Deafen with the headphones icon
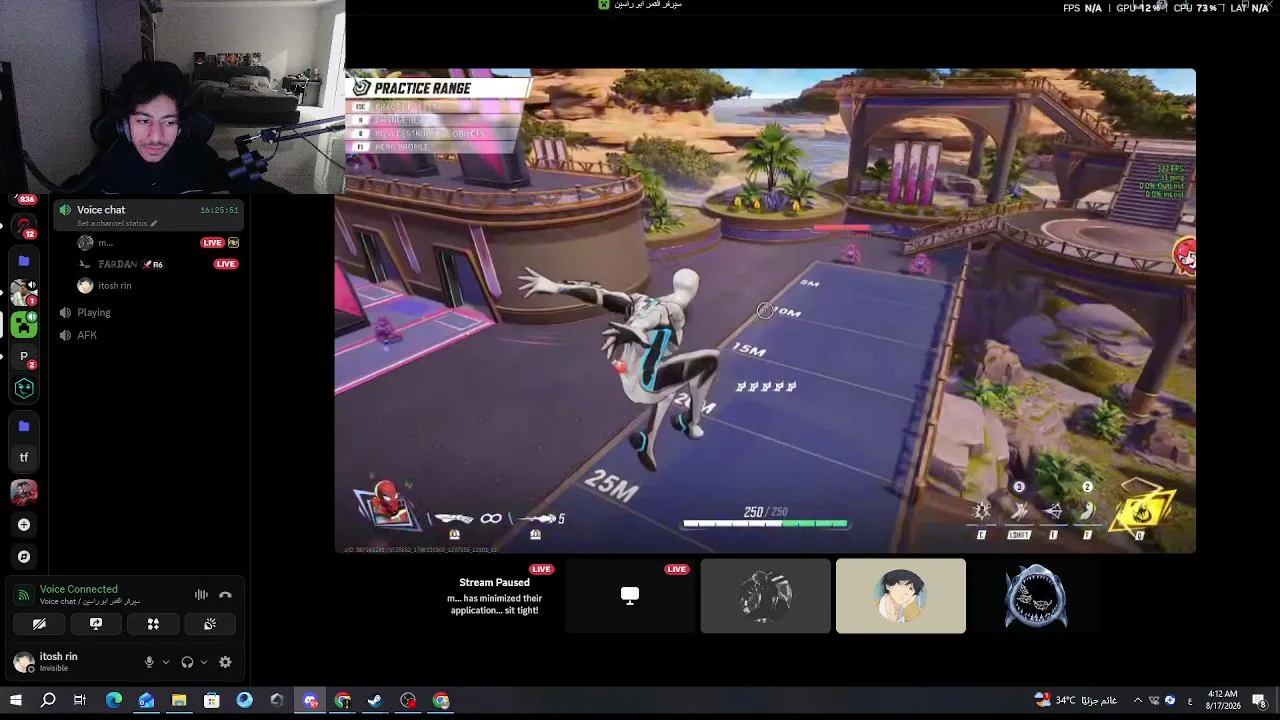 187,662
